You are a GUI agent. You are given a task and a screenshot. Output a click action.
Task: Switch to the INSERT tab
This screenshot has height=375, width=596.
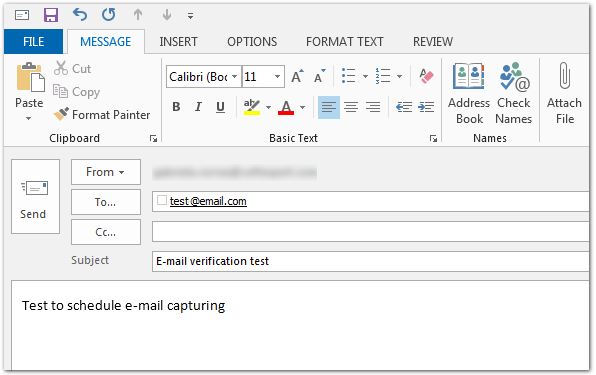click(178, 41)
